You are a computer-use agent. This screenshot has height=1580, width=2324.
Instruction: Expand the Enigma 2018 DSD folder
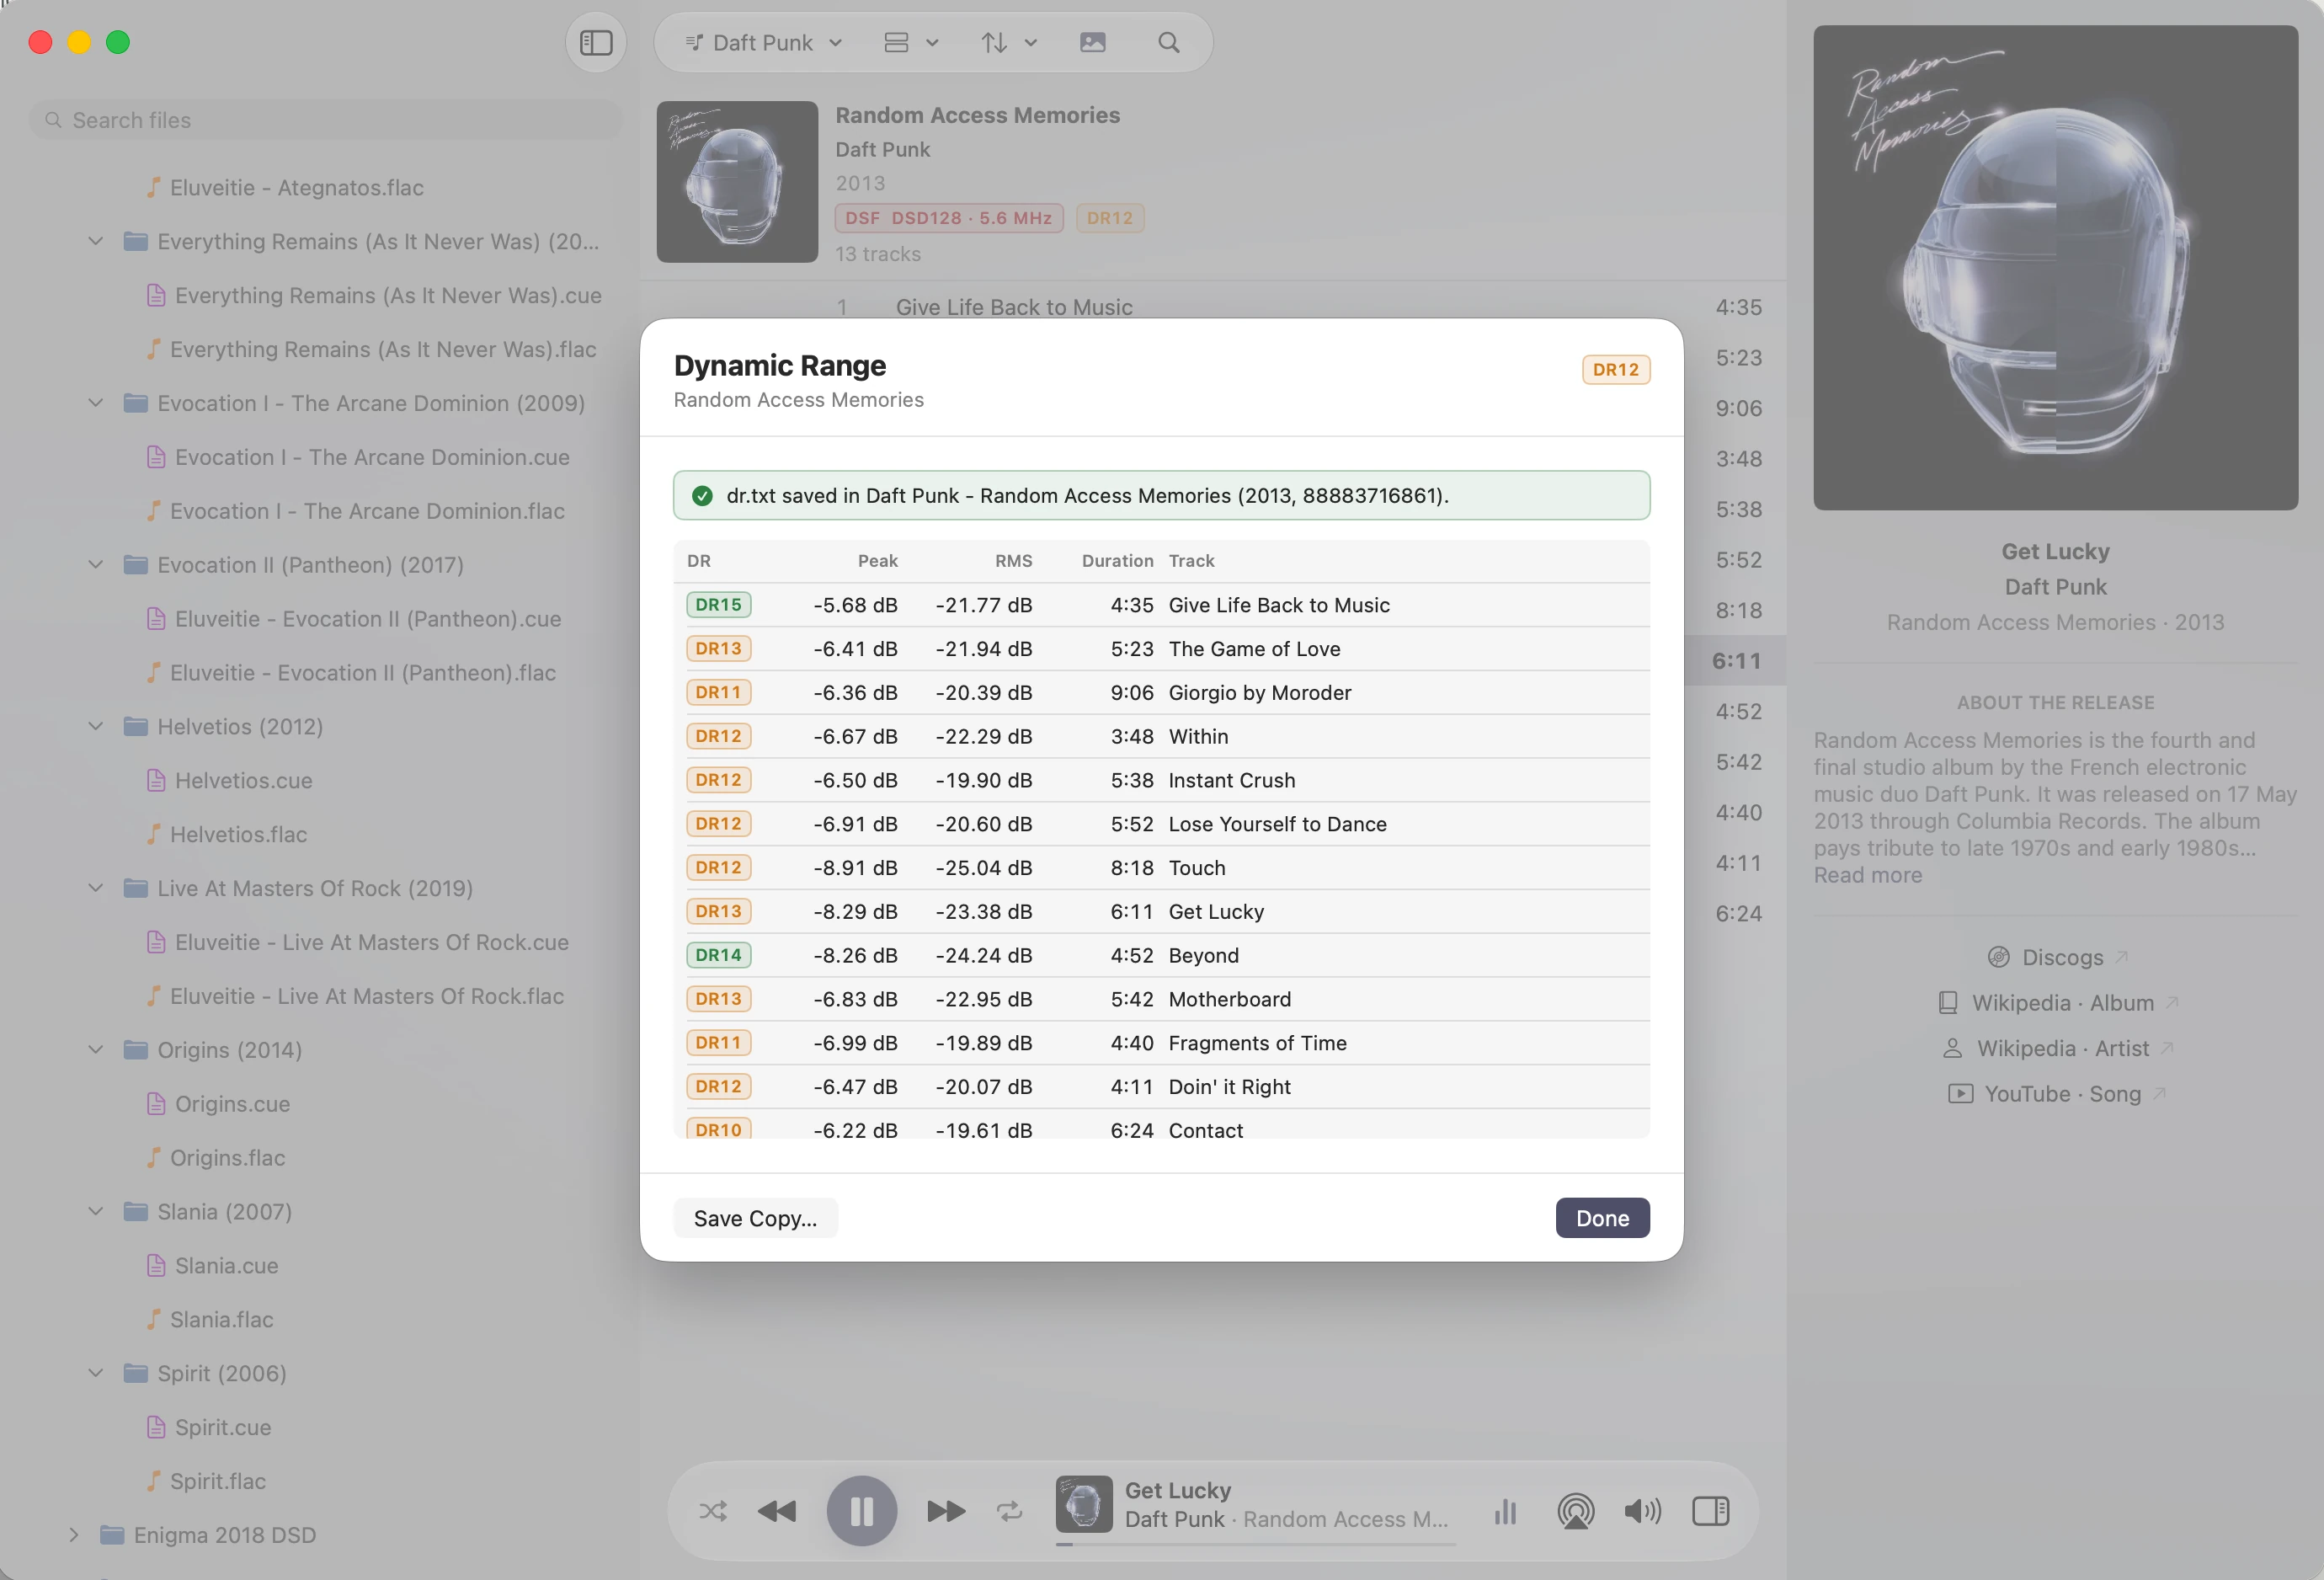pyautogui.click(x=73, y=1535)
